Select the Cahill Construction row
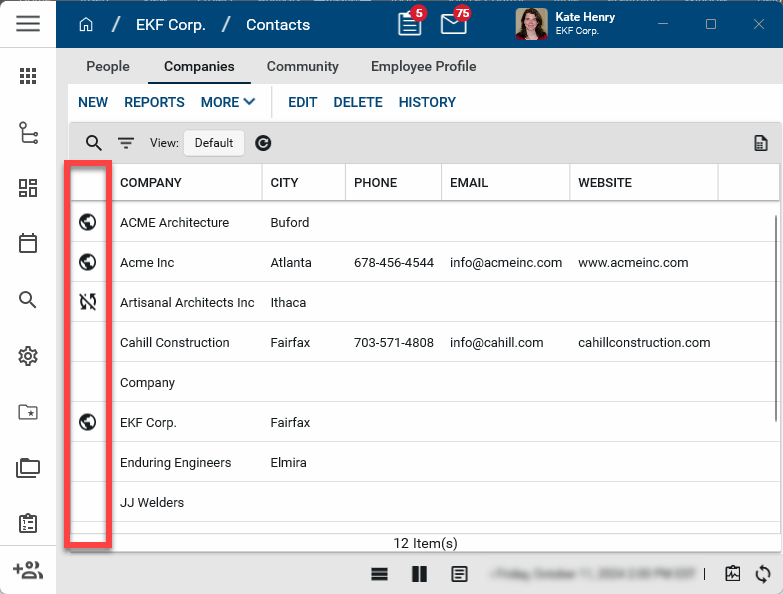The width and height of the screenshot is (783, 594). (175, 342)
